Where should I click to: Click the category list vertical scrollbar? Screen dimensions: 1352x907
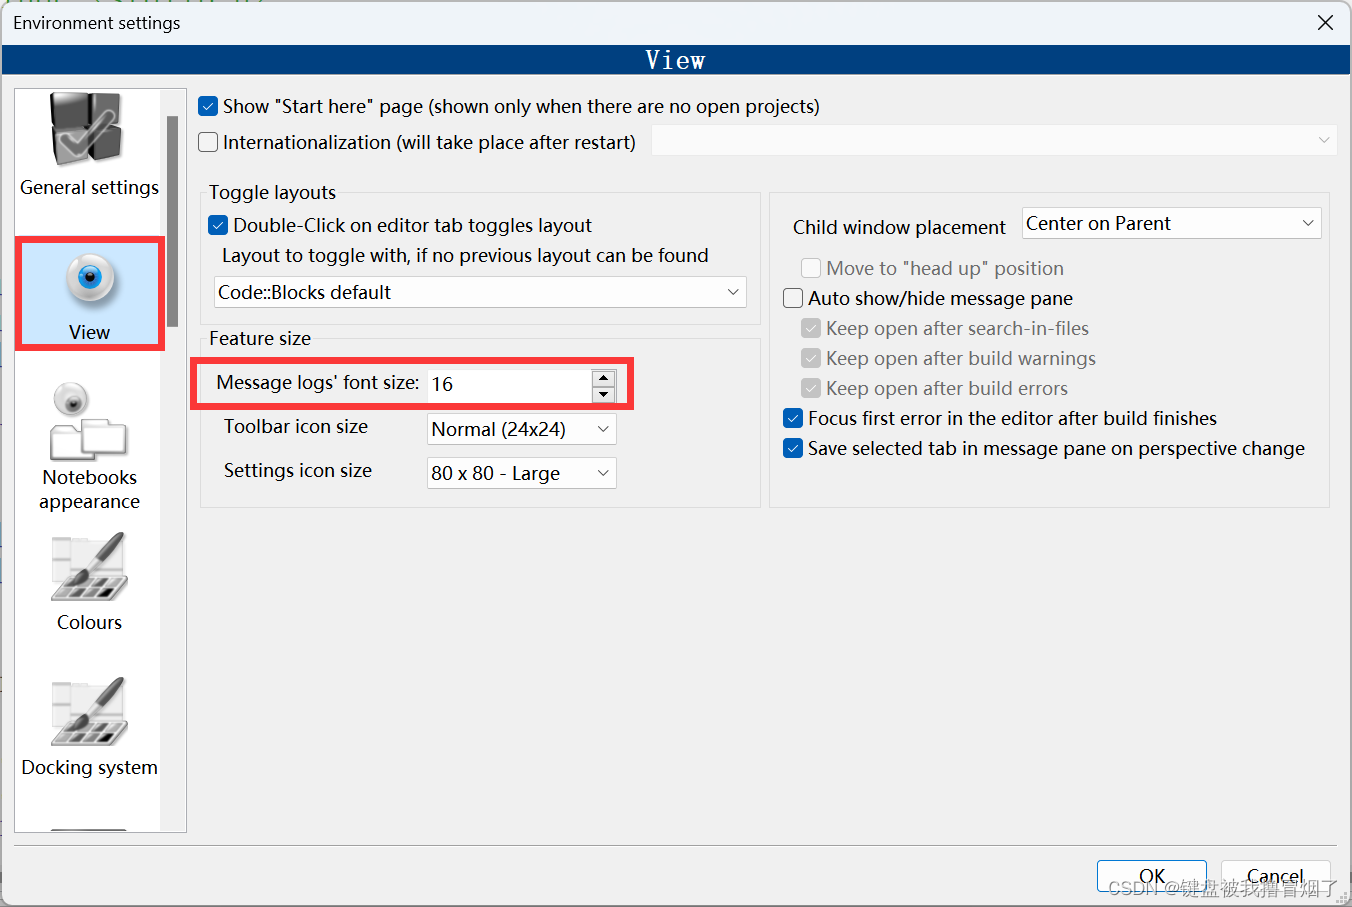(173, 221)
